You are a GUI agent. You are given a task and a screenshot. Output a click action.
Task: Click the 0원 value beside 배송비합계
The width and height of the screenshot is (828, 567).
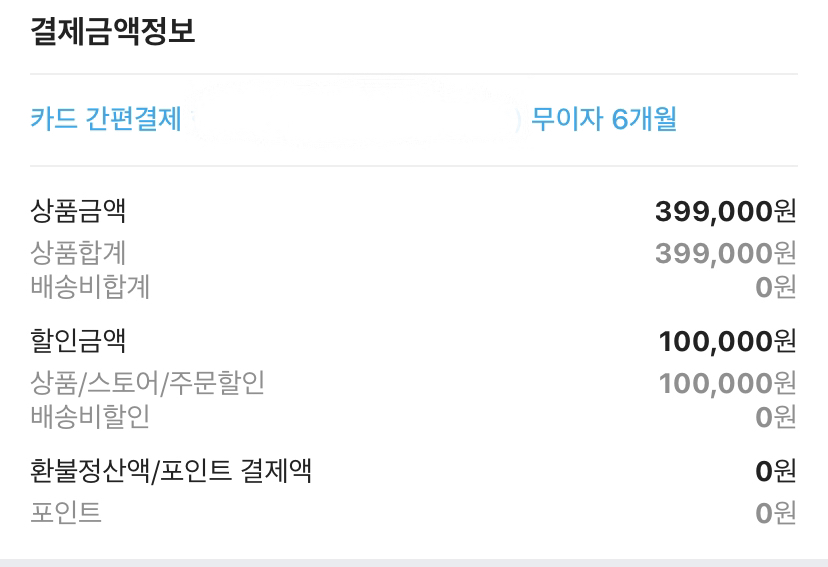point(776,288)
